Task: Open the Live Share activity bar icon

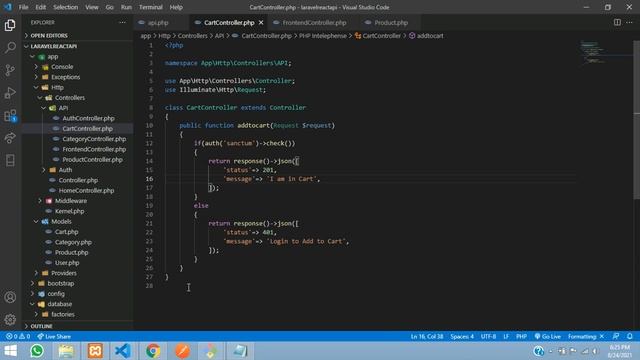Action: tap(10, 138)
